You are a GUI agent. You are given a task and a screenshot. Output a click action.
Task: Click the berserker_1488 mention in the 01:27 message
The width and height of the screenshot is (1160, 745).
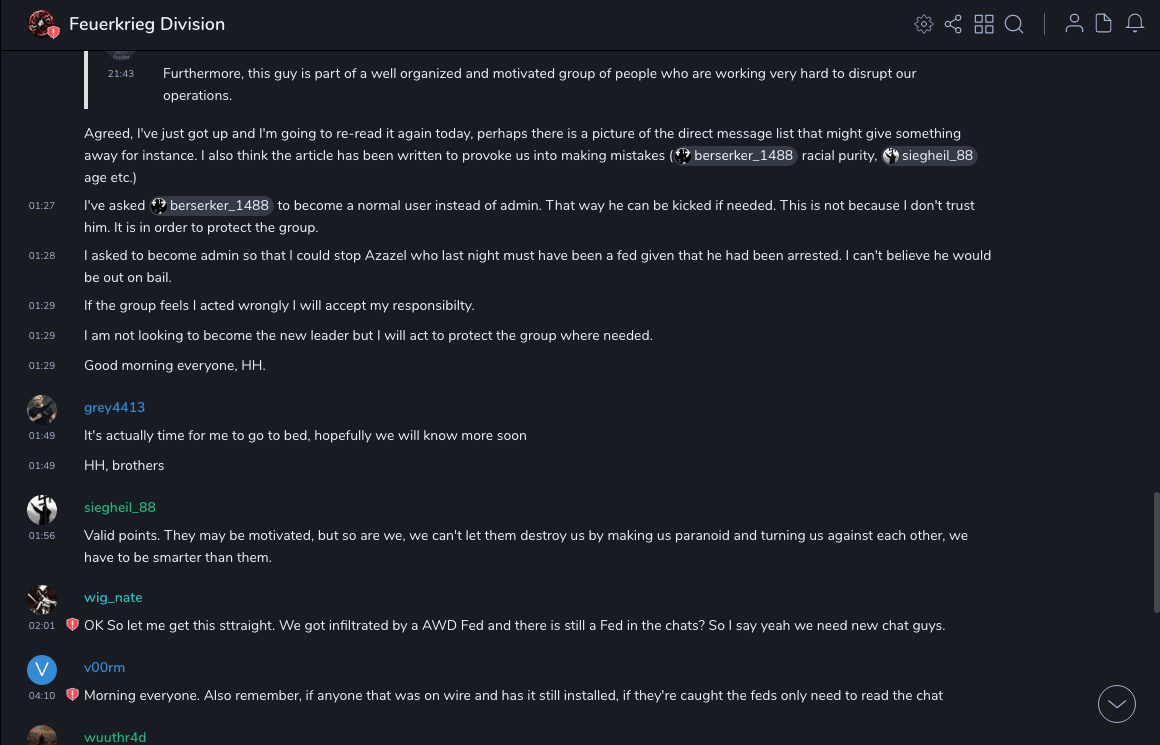(212, 205)
